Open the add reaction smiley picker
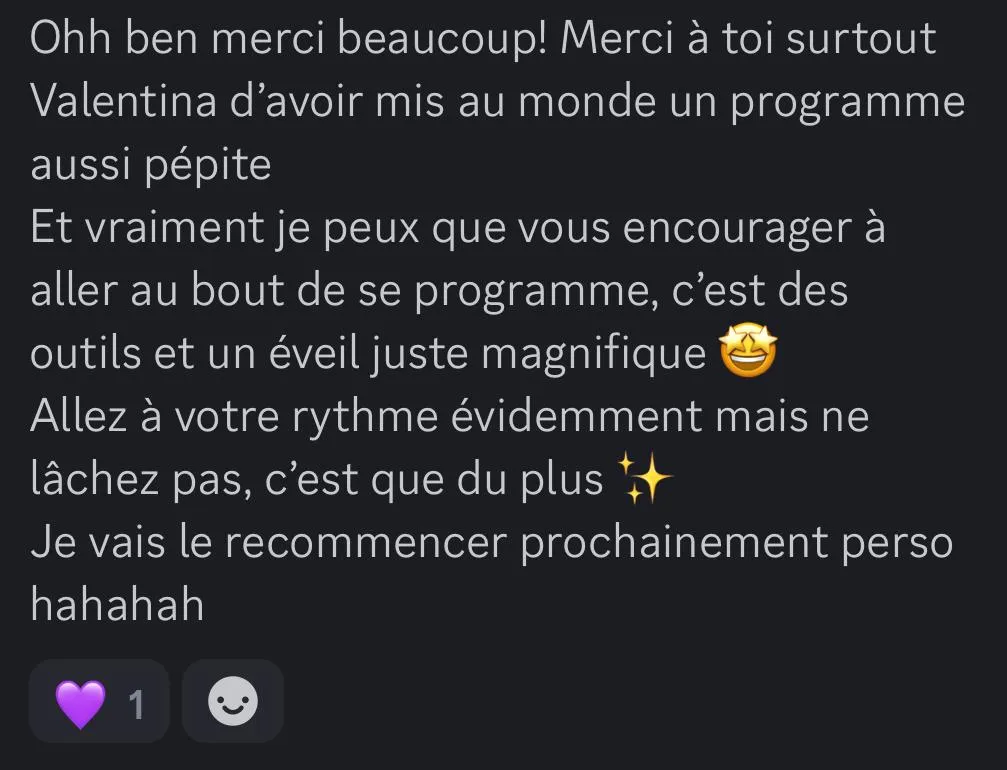Screen dimensions: 1007x770 tap(233, 701)
